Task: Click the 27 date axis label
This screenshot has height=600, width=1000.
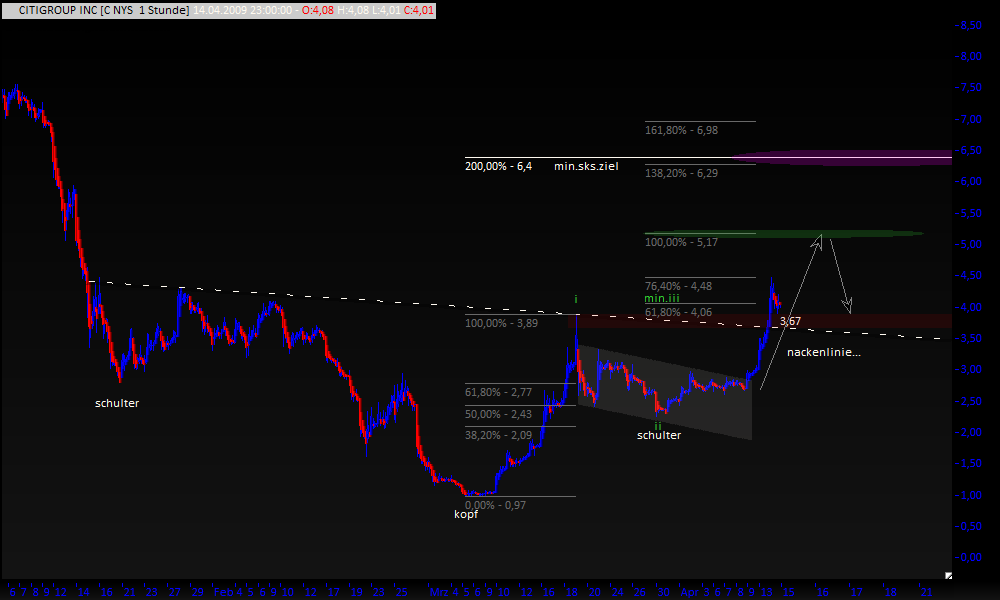Action: 174,592
